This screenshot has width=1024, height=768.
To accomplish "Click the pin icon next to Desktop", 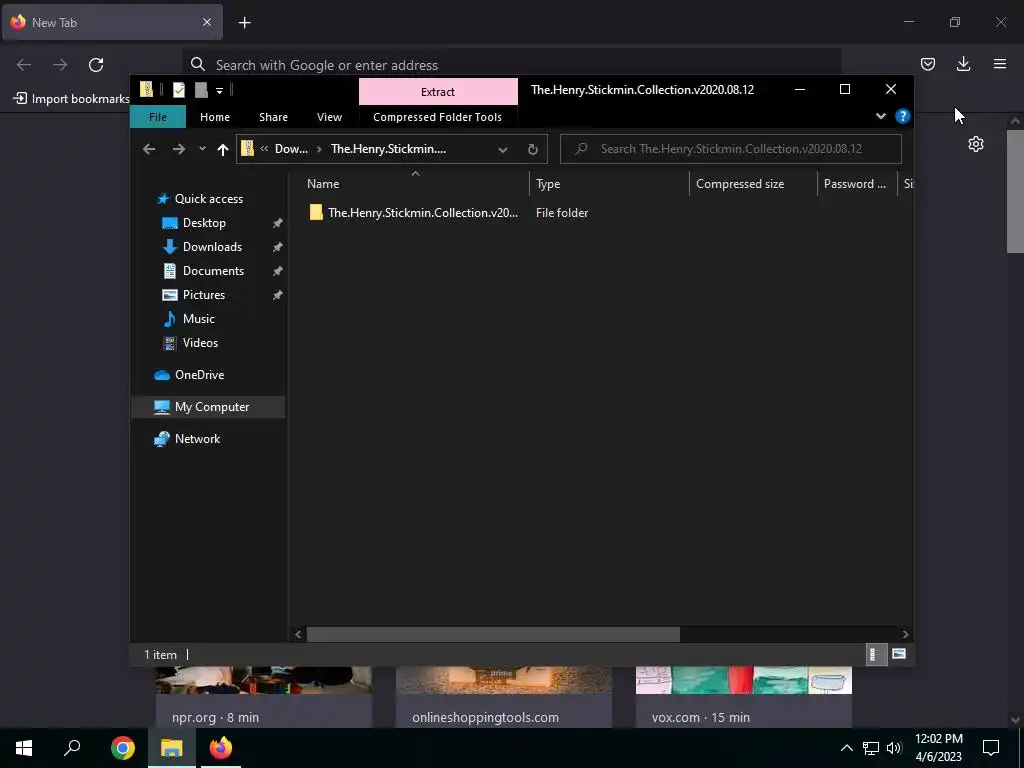I will (x=278, y=223).
